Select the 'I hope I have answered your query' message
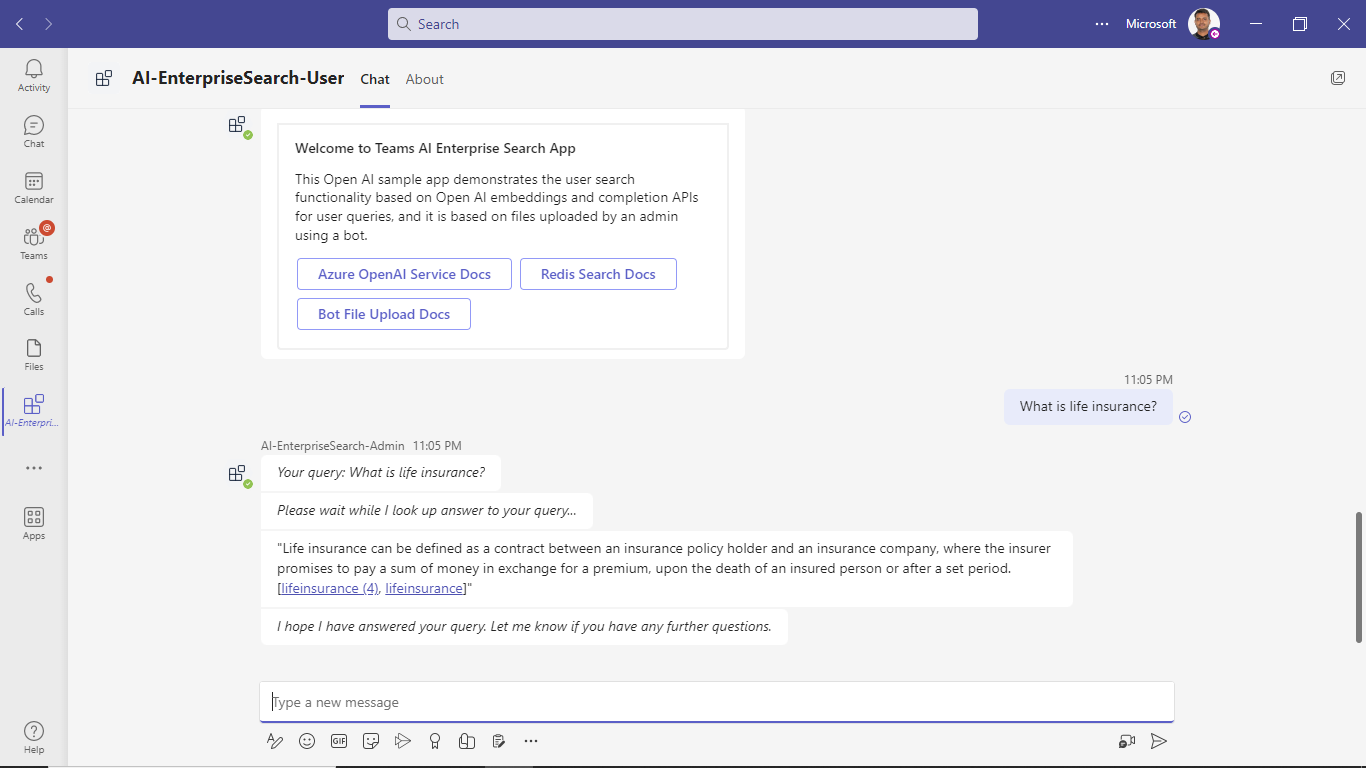Image resolution: width=1366 pixels, height=768 pixels. coord(524,626)
